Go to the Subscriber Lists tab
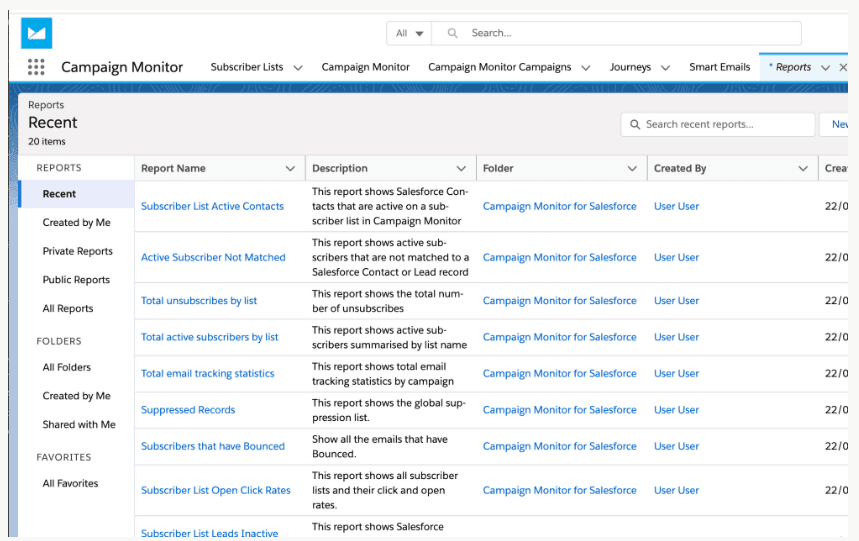 [247, 67]
